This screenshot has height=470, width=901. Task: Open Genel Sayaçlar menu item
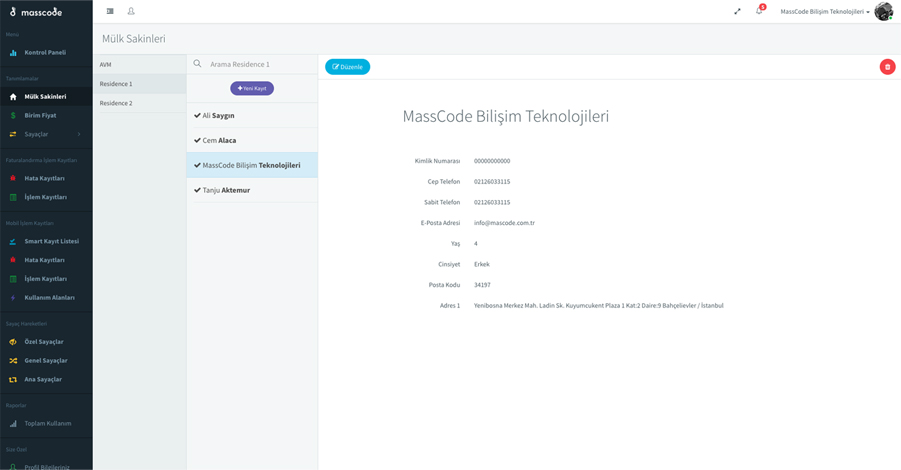46,361
